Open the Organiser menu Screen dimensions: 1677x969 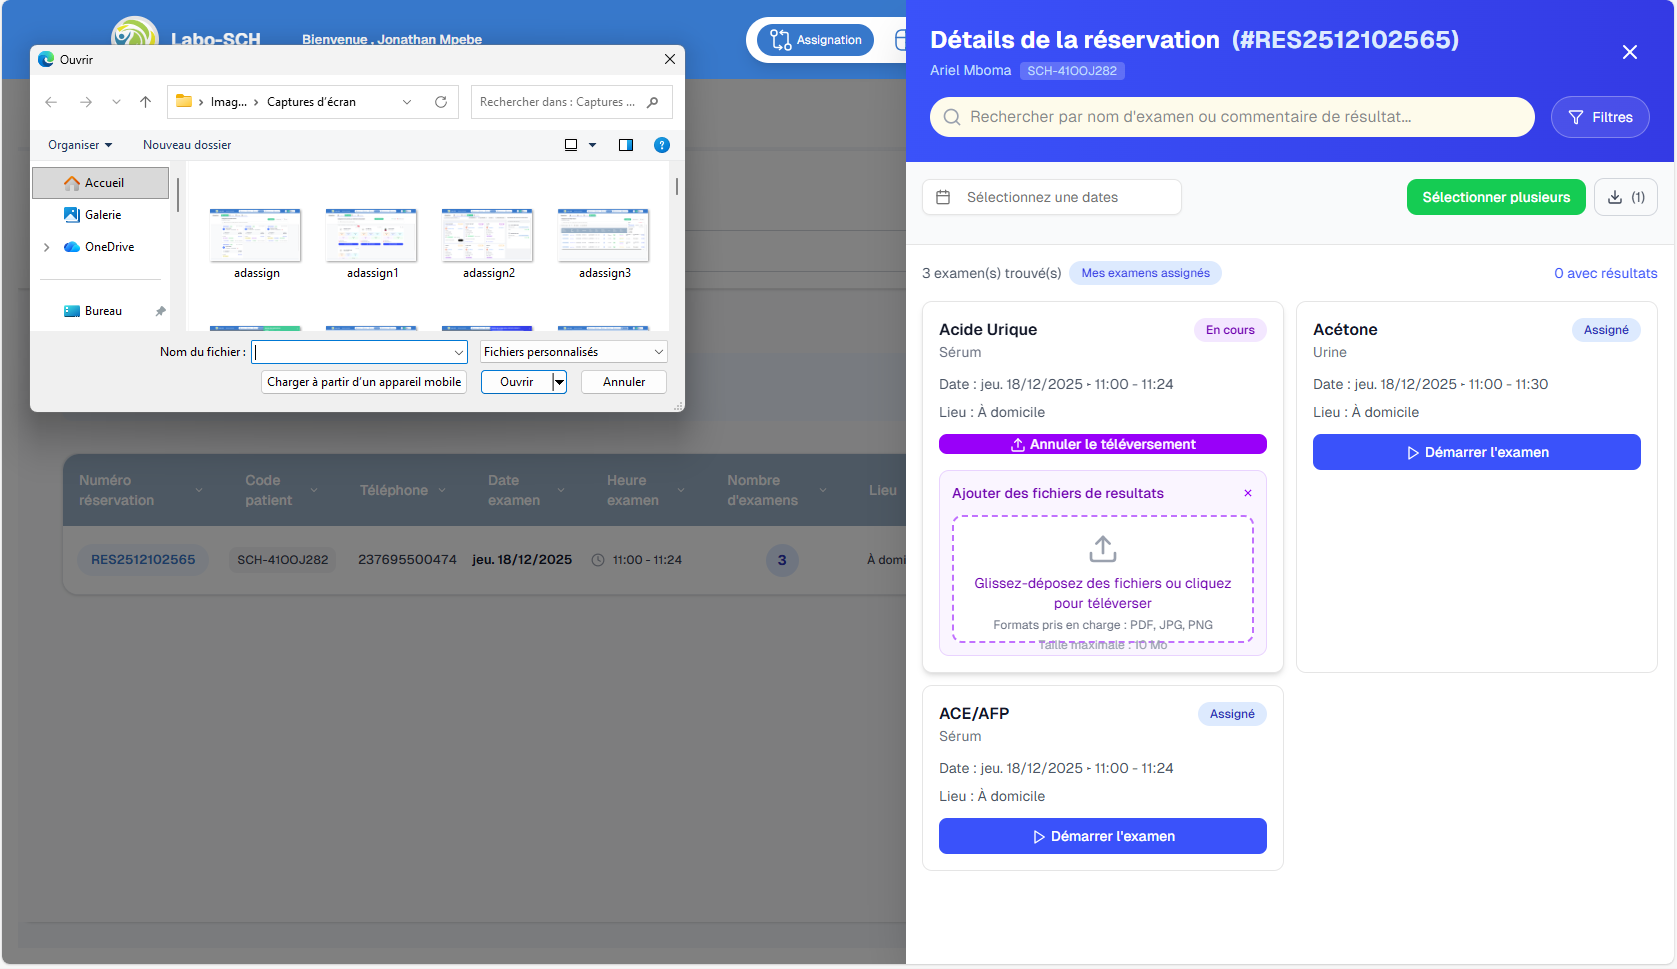click(80, 145)
